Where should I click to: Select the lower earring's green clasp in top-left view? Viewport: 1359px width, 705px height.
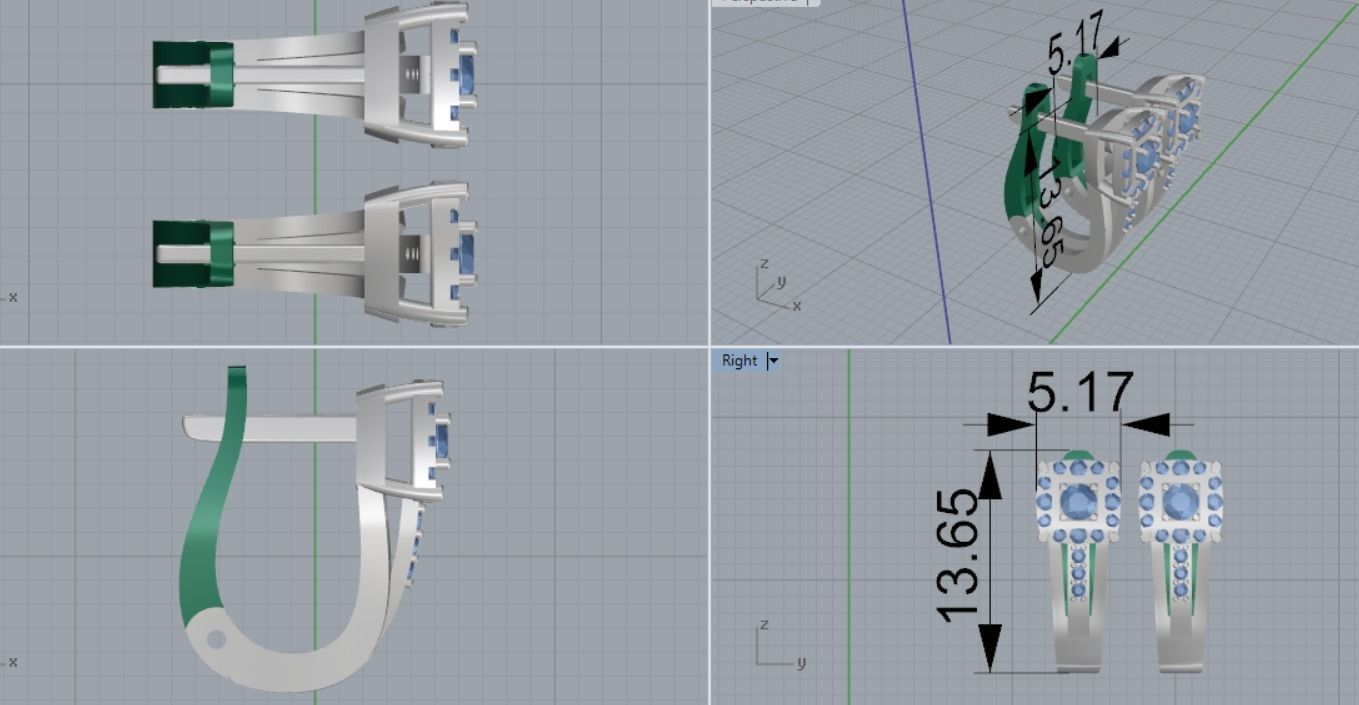192,253
